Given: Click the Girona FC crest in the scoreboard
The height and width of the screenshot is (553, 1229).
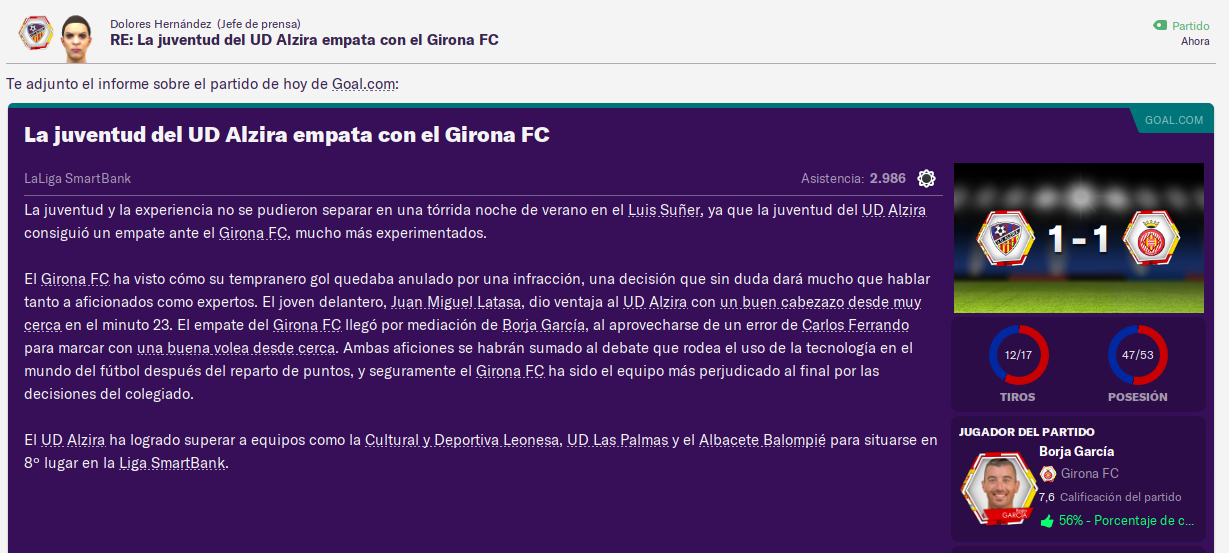Looking at the screenshot, I should tap(1150, 238).
